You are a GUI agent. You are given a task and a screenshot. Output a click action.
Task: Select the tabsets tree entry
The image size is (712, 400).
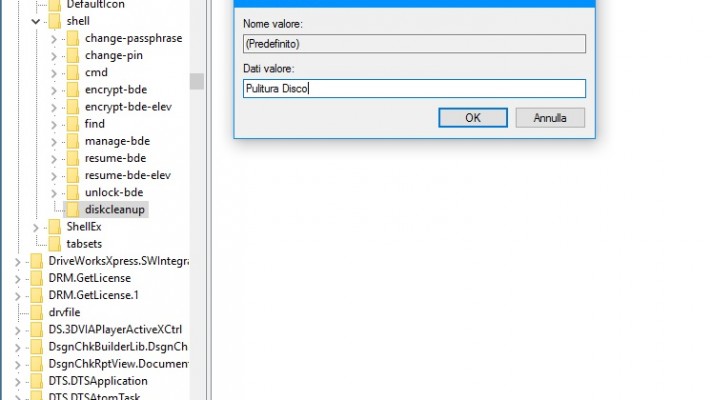point(84,244)
